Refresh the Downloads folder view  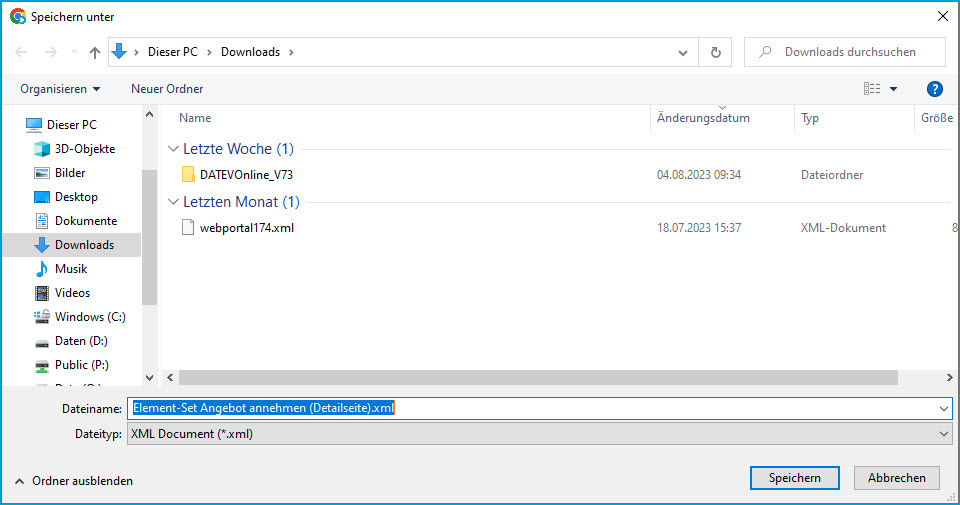coord(715,52)
